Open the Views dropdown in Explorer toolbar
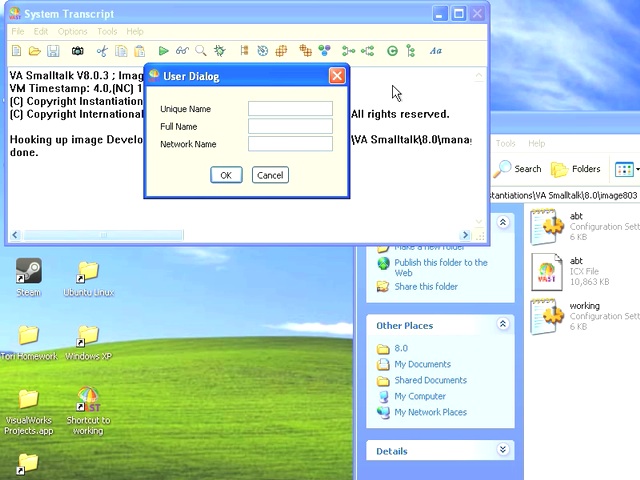This screenshot has height=480, width=640. pyautogui.click(x=627, y=169)
